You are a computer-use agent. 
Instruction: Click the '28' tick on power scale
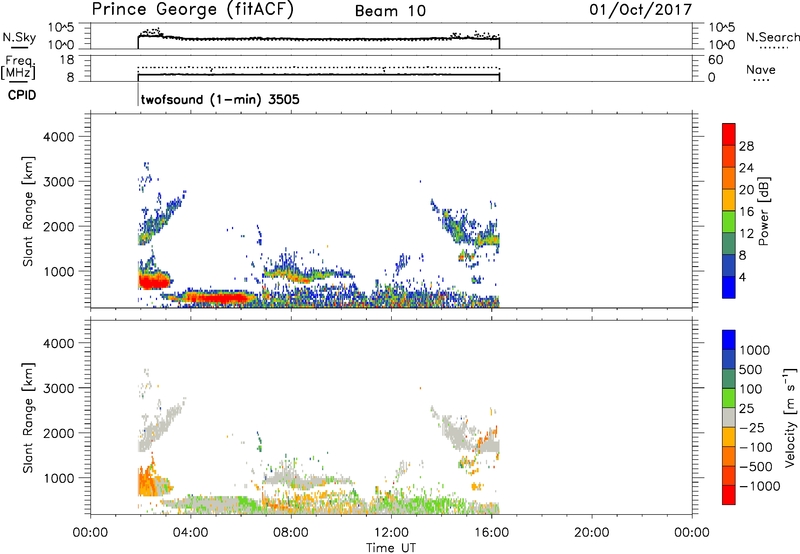click(746, 146)
